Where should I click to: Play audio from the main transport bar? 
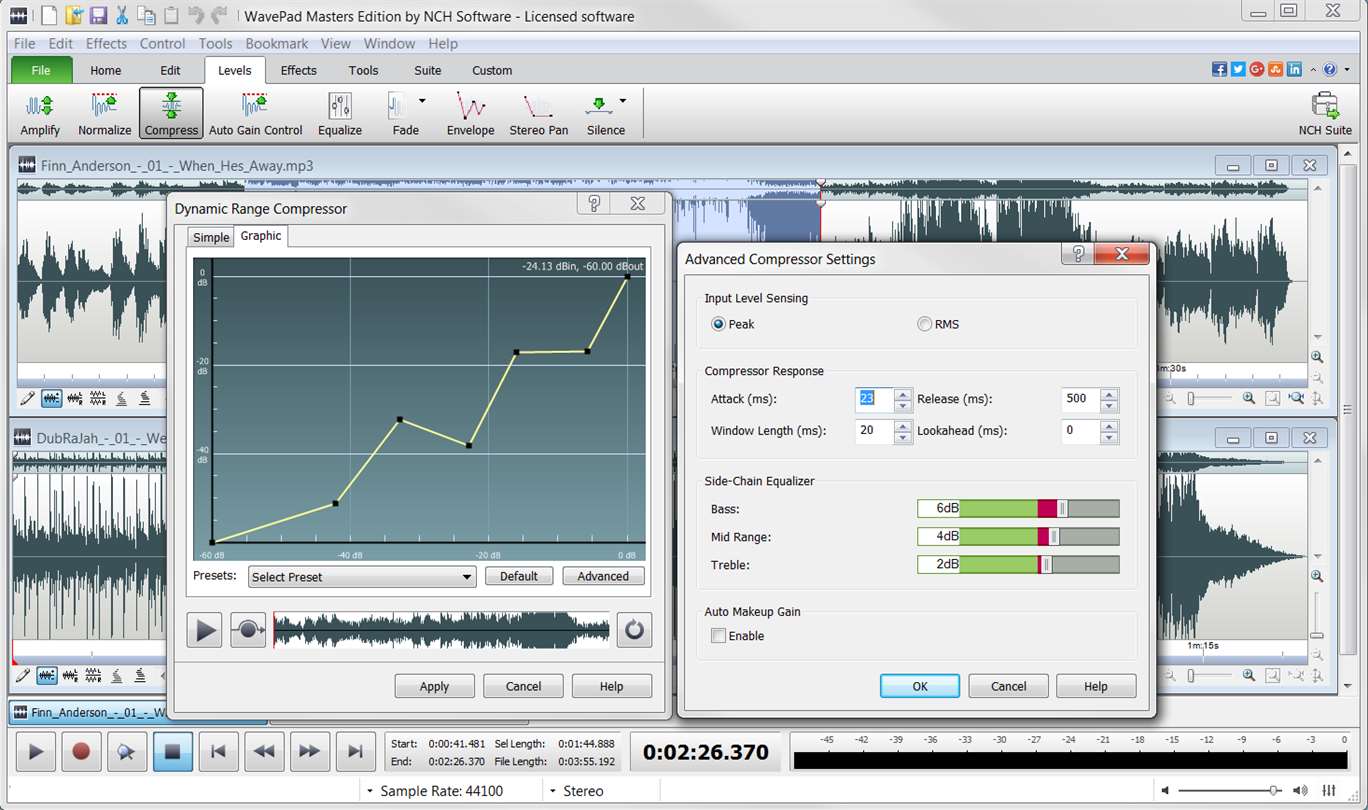pyautogui.click(x=36, y=751)
